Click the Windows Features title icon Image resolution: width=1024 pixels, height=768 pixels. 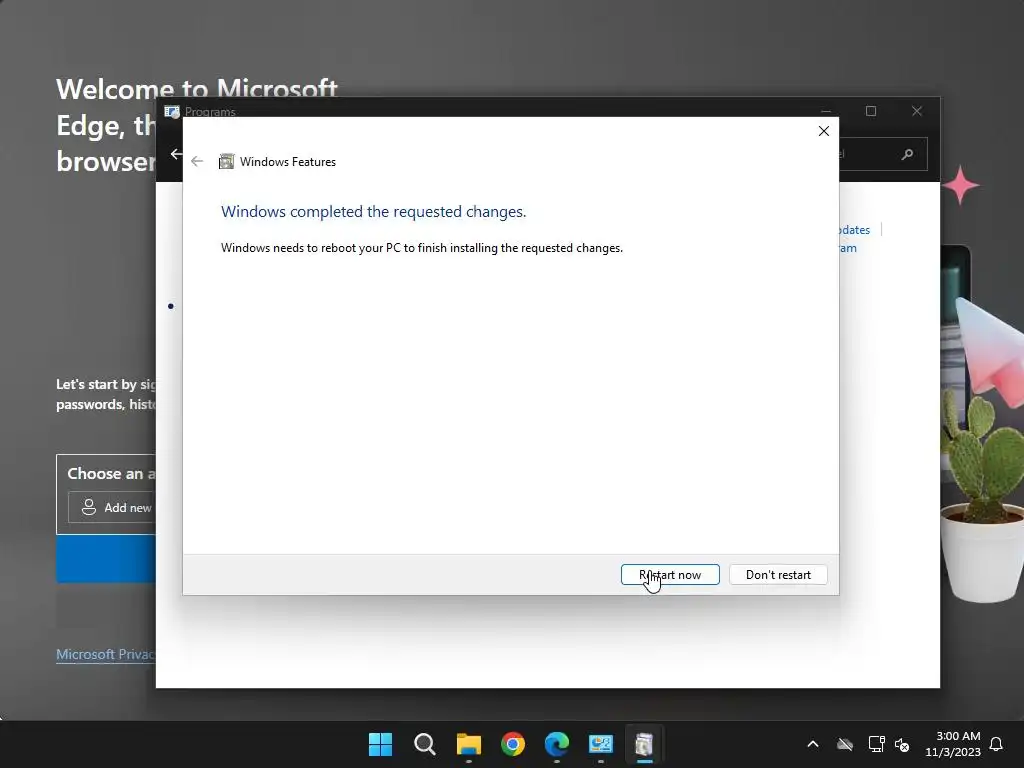pos(227,161)
